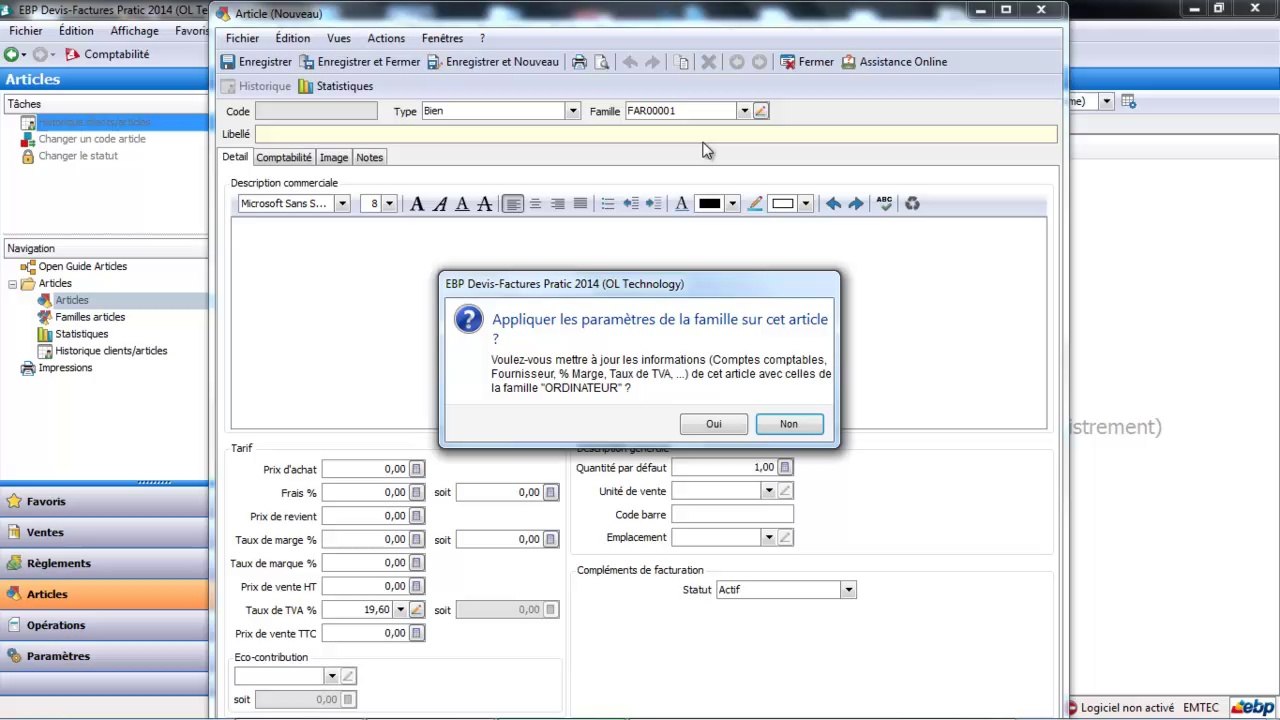Screen dimensions: 1280x720
Task: Click the undo arrow in description toolbar
Action: click(833, 204)
